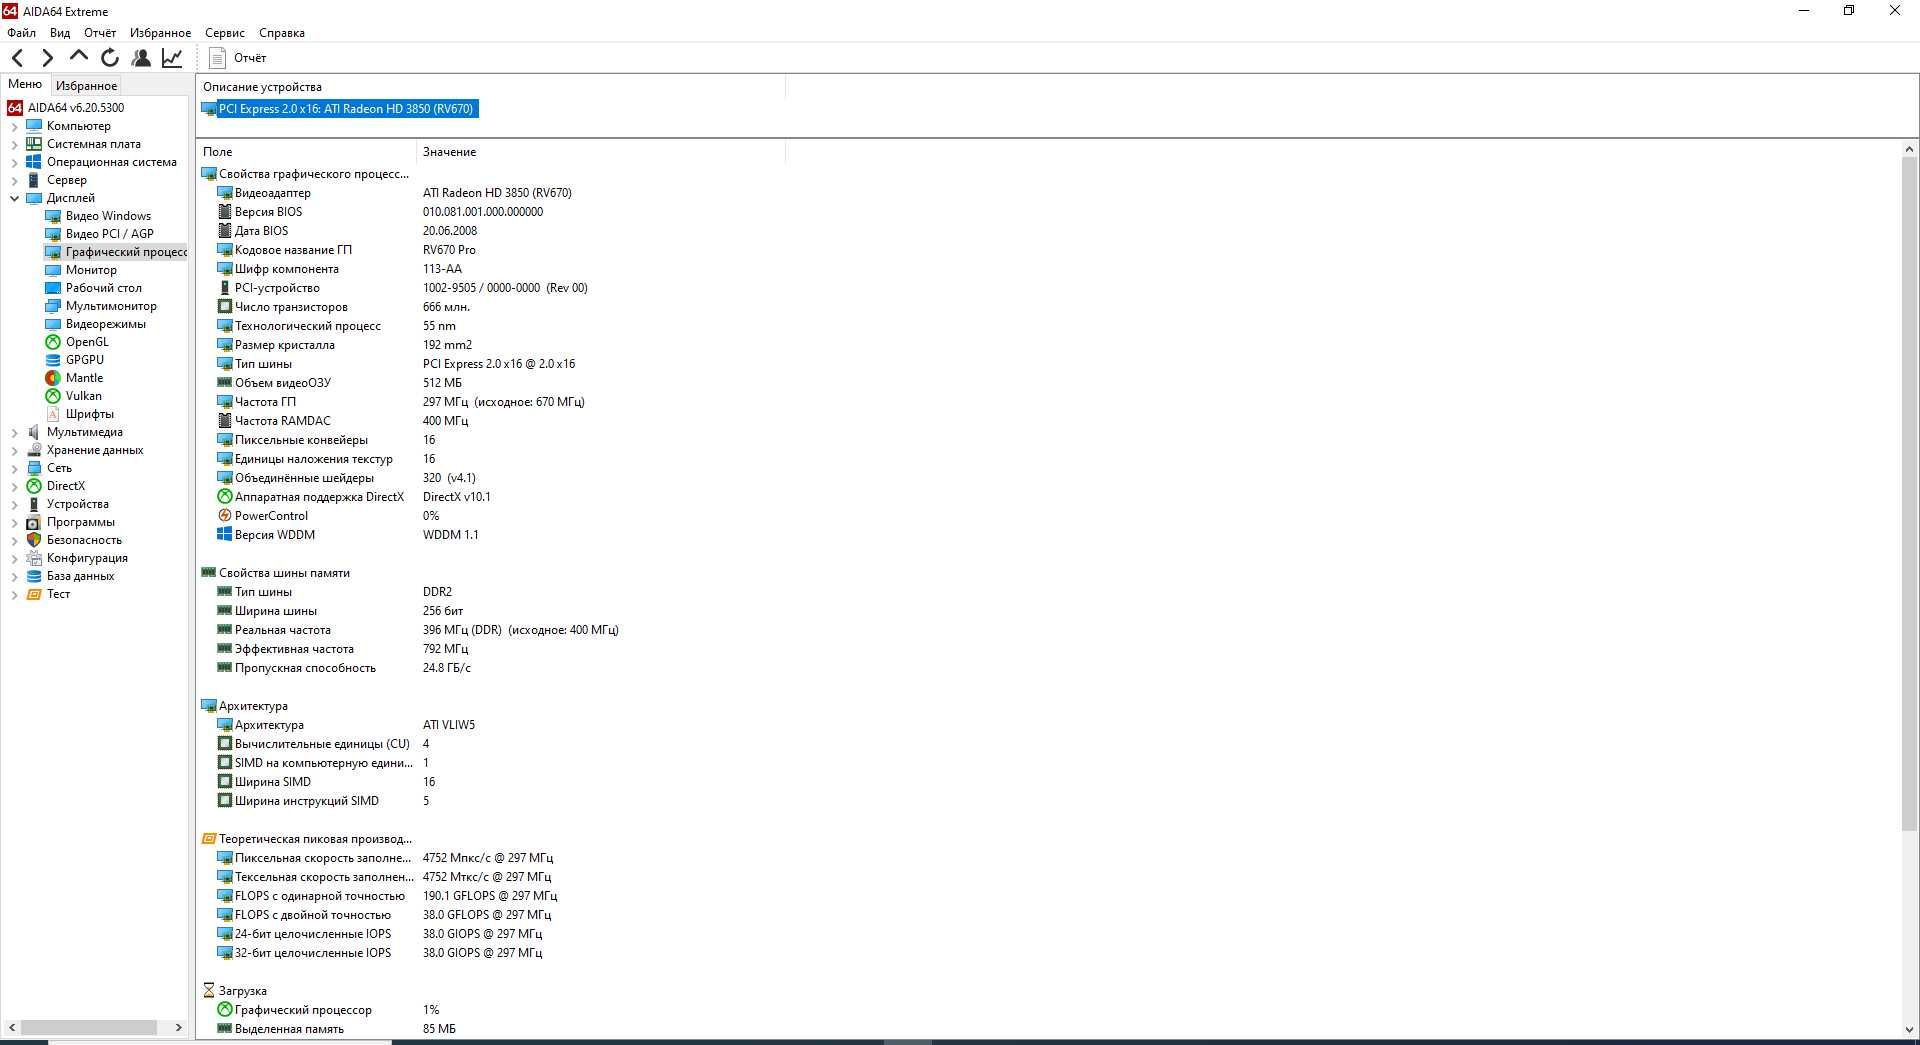Viewport: 1920px width, 1045px height.
Task: Click the Значение column header
Action: click(x=600, y=152)
